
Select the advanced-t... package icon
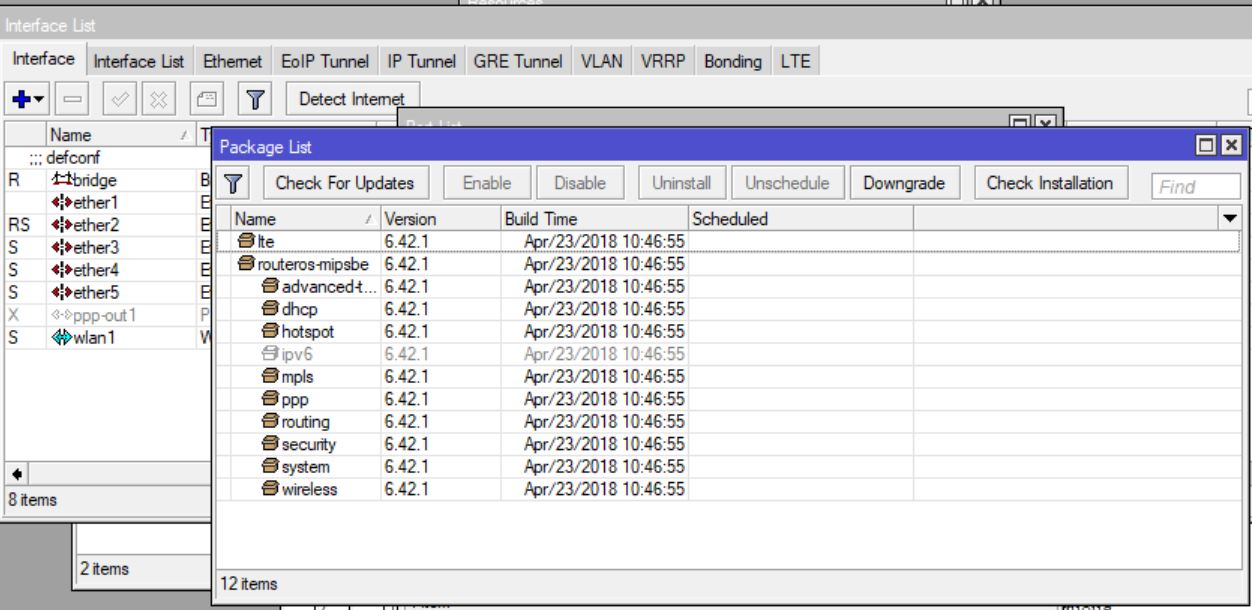pos(270,286)
